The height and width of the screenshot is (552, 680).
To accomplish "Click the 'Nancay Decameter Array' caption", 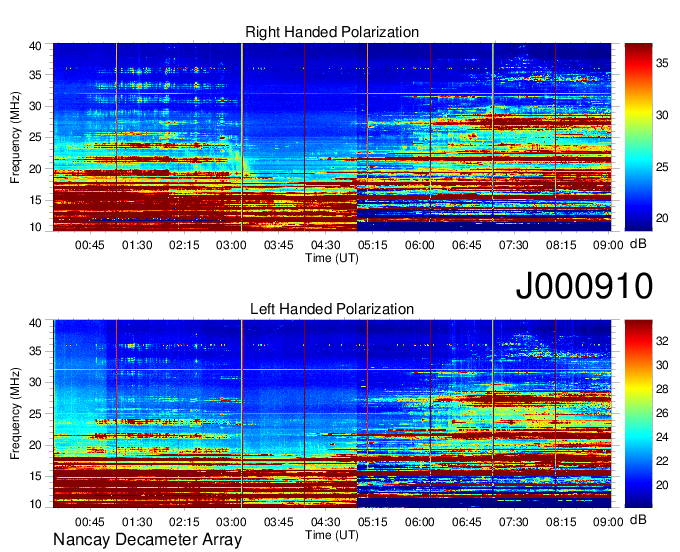I will 147,540.
